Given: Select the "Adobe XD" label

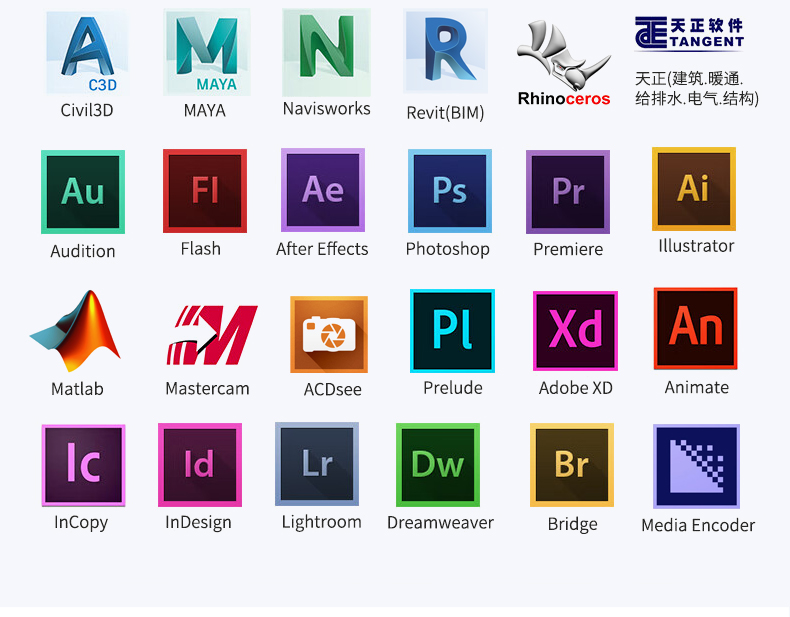Looking at the screenshot, I should (576, 388).
